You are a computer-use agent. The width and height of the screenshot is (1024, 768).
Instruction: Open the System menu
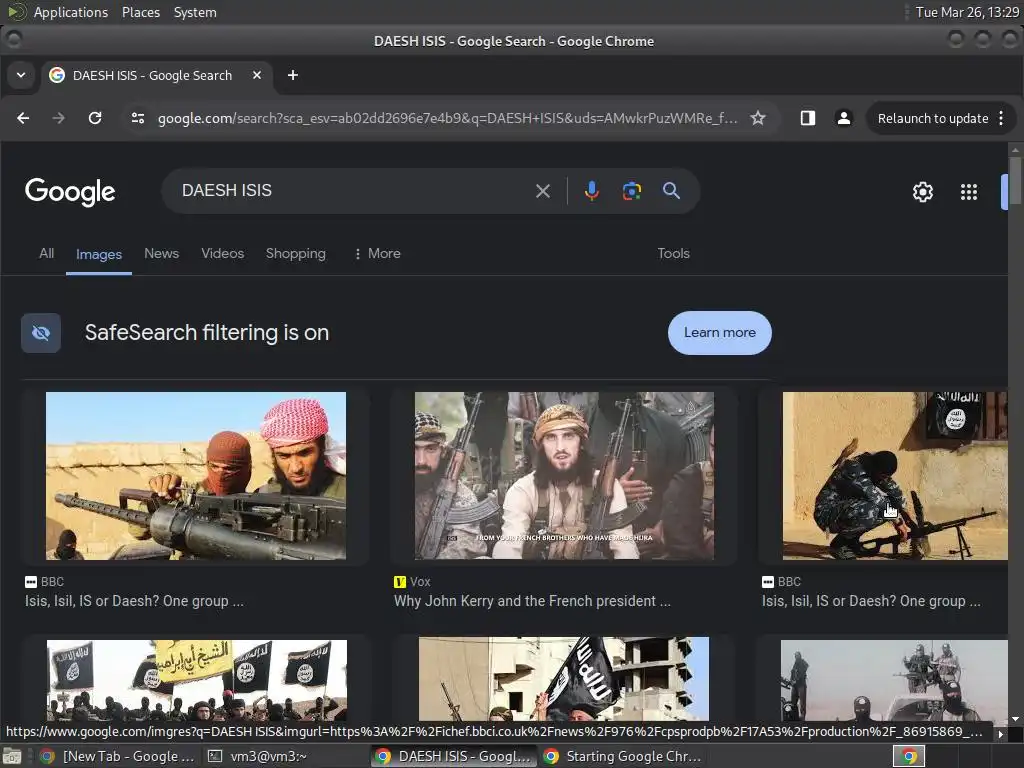pos(195,12)
